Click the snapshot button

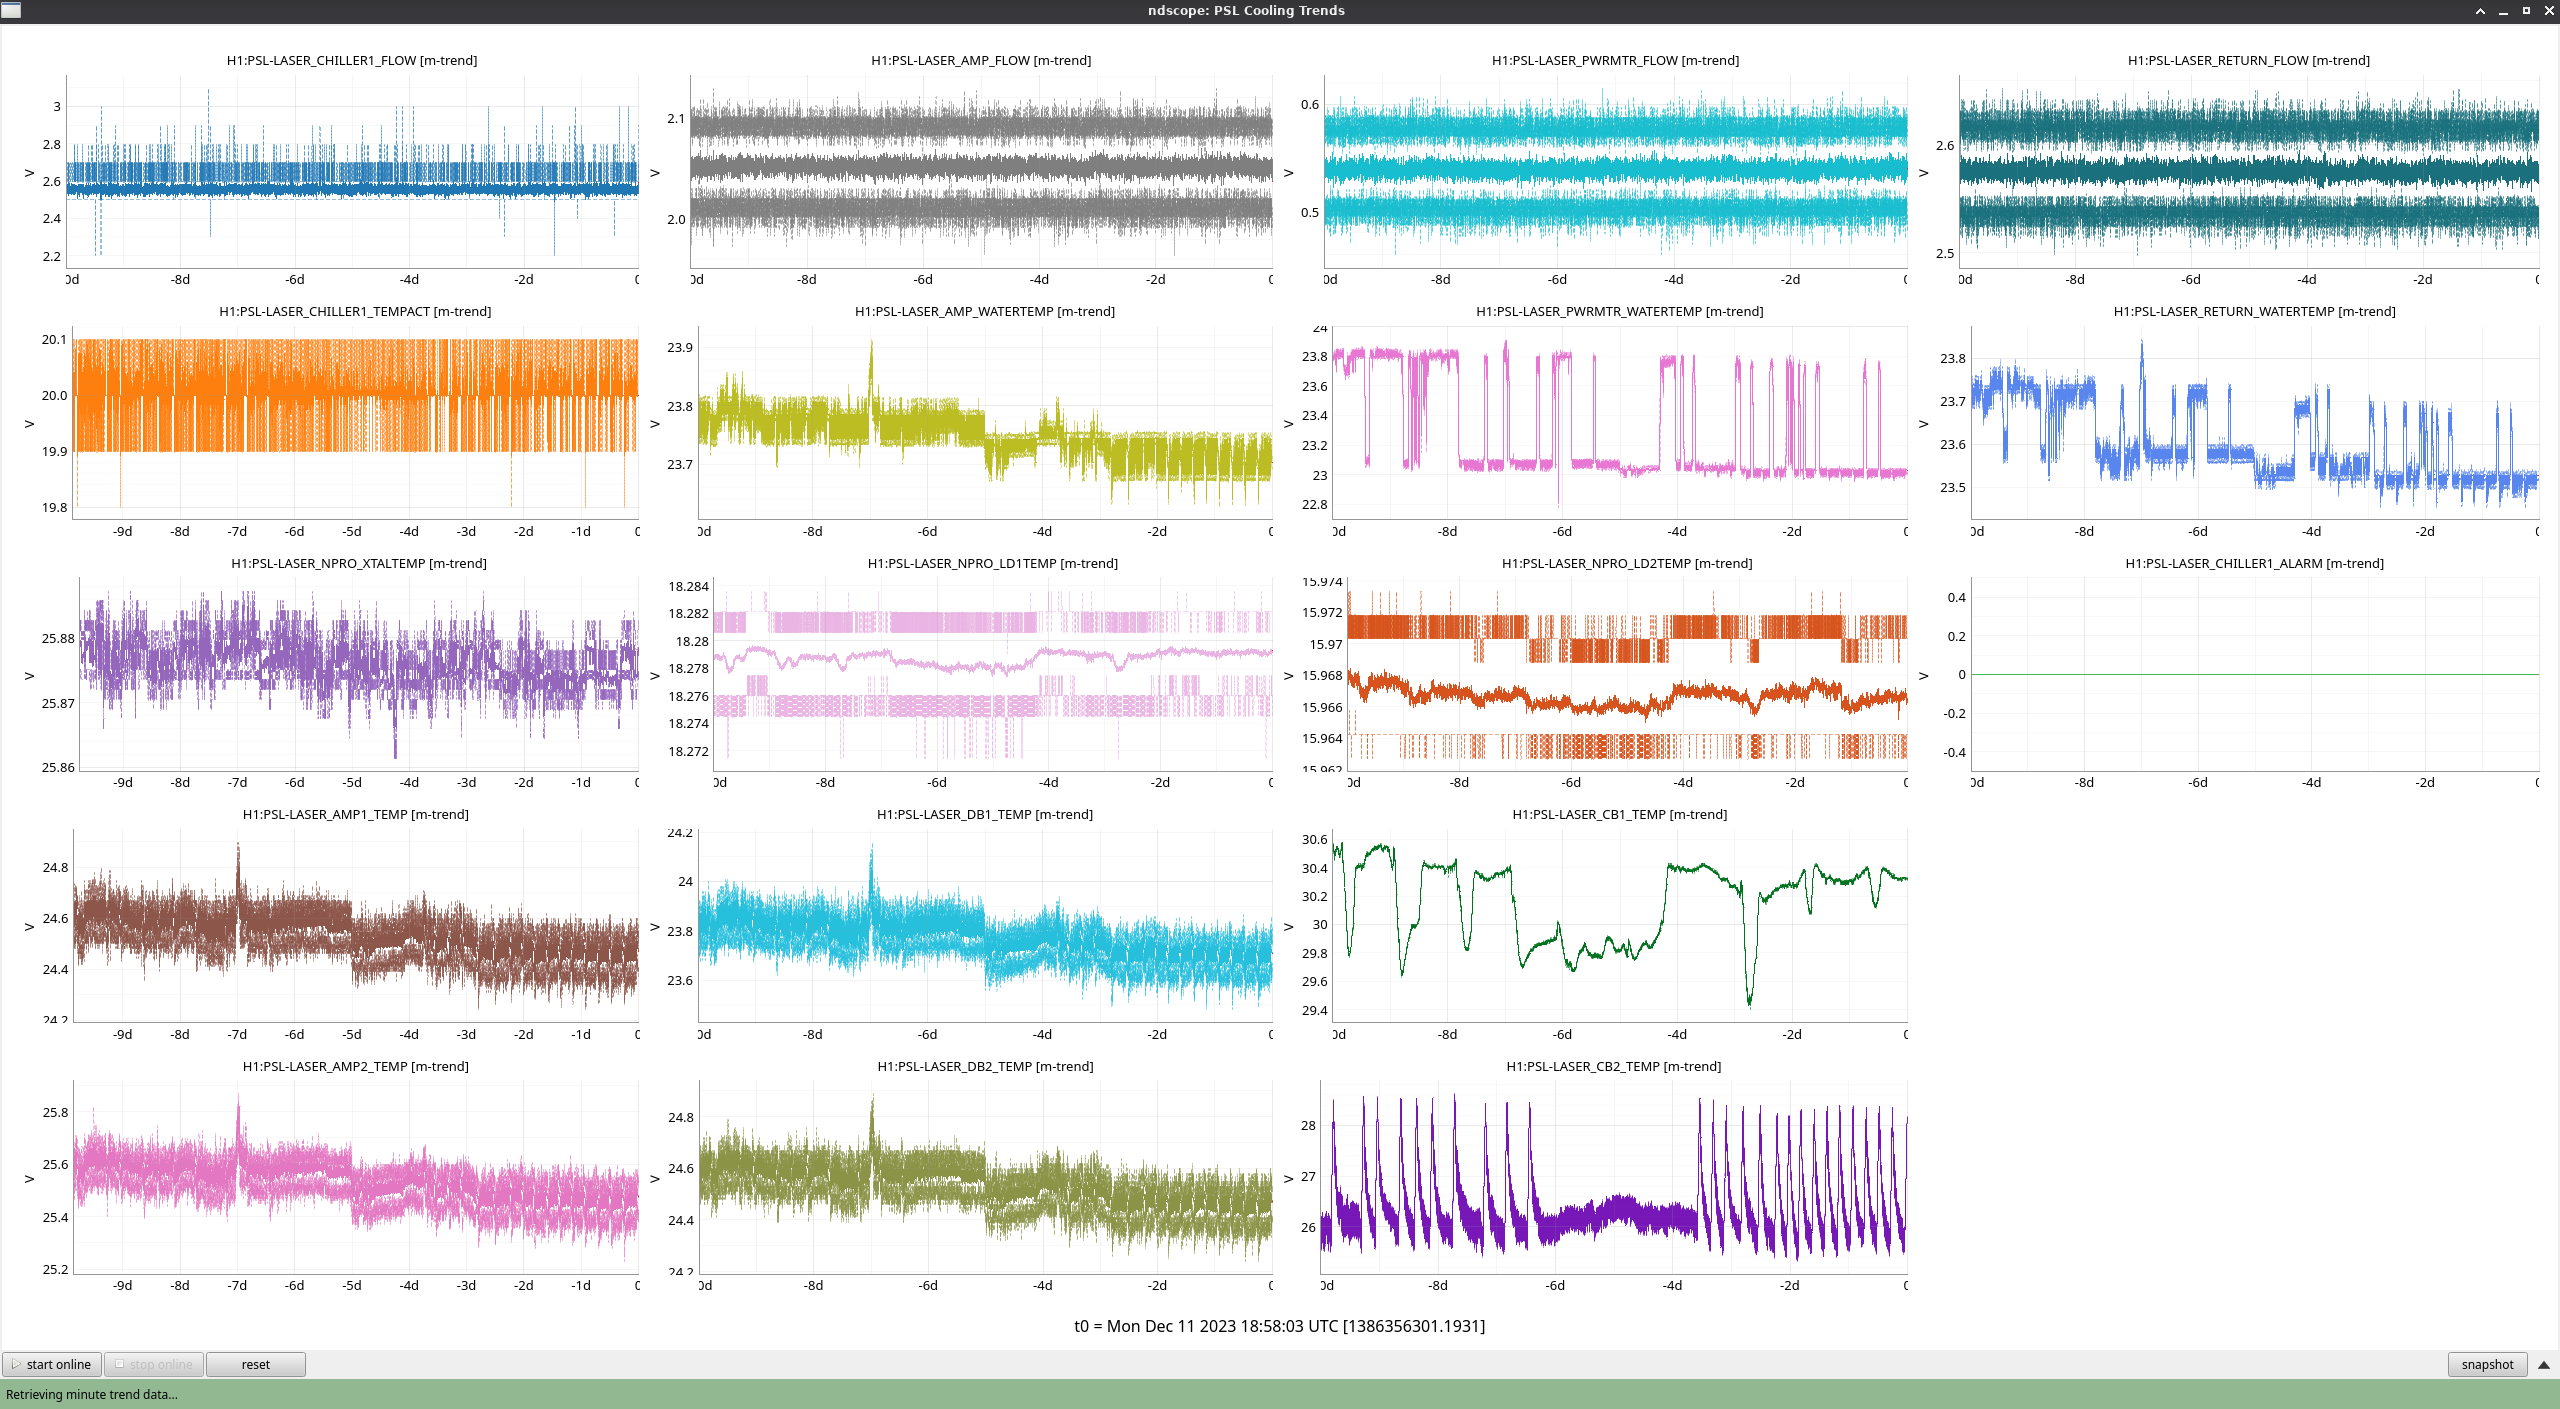pyautogui.click(x=2486, y=1364)
